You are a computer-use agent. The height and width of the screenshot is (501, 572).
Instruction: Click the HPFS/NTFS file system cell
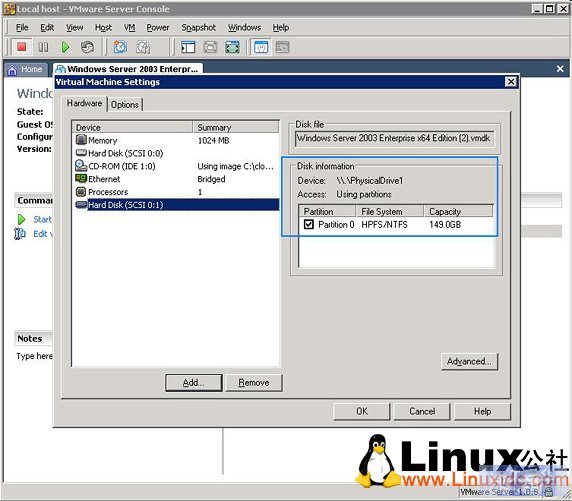pyautogui.click(x=384, y=224)
